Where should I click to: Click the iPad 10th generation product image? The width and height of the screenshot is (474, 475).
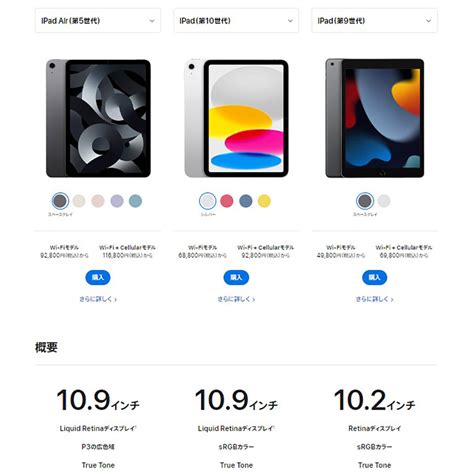point(236,118)
